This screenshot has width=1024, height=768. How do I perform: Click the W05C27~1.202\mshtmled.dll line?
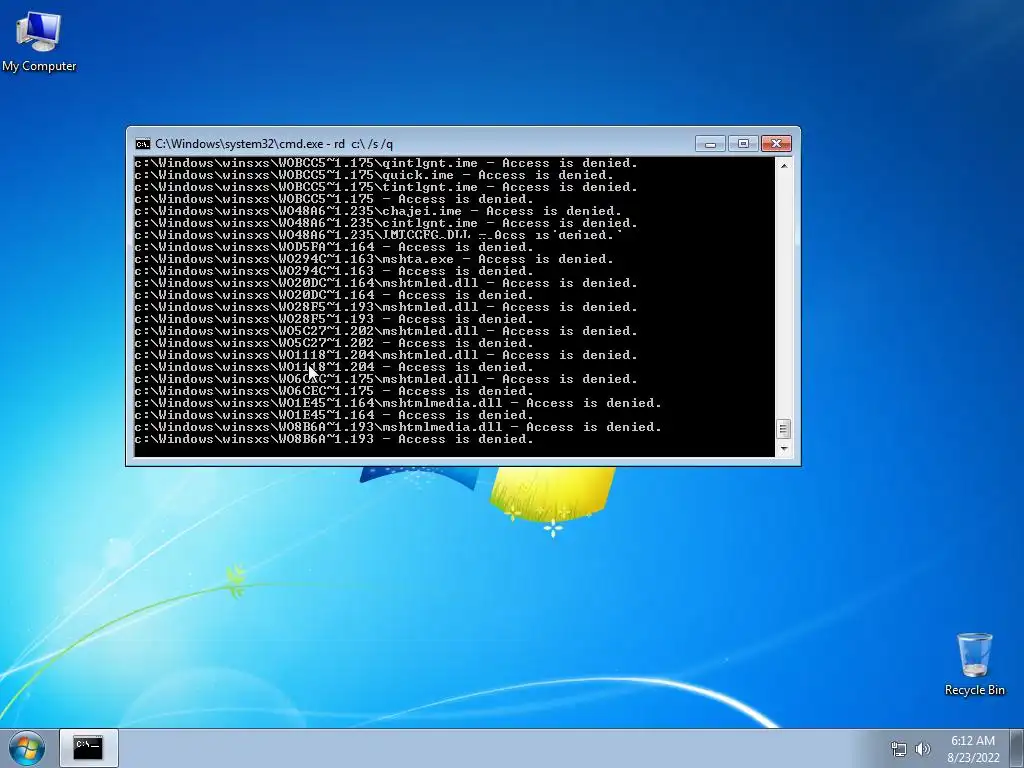(386, 331)
